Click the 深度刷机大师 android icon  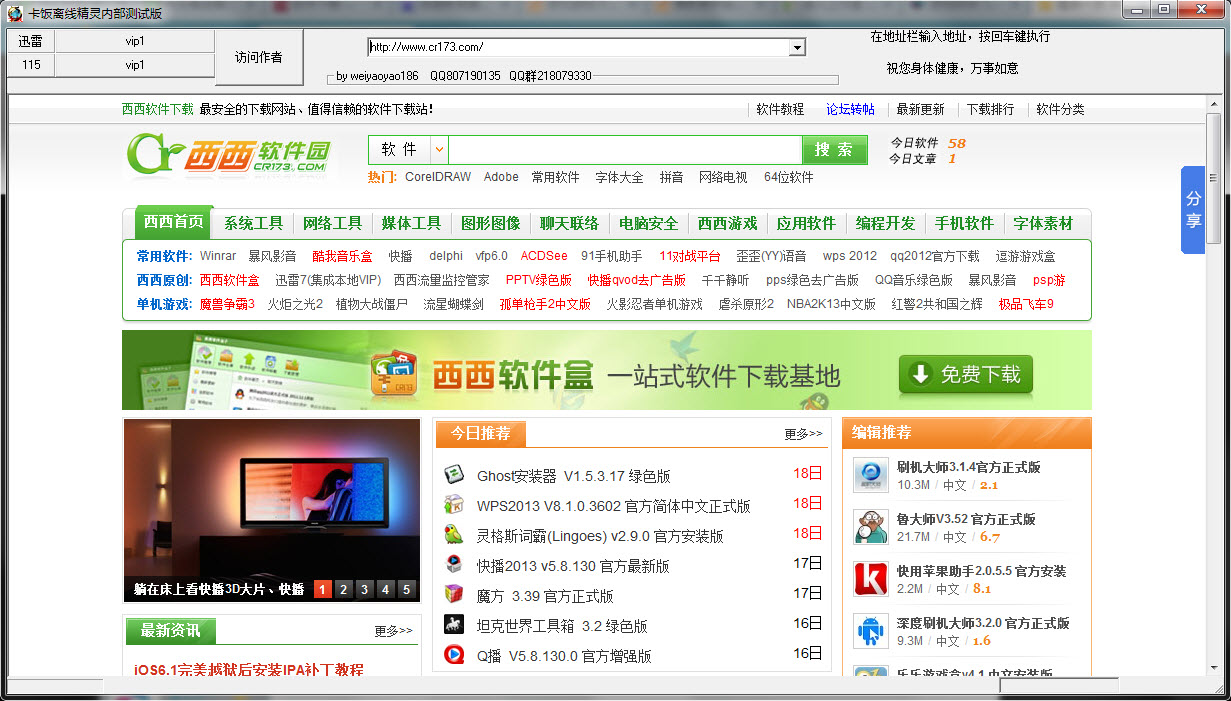click(871, 631)
